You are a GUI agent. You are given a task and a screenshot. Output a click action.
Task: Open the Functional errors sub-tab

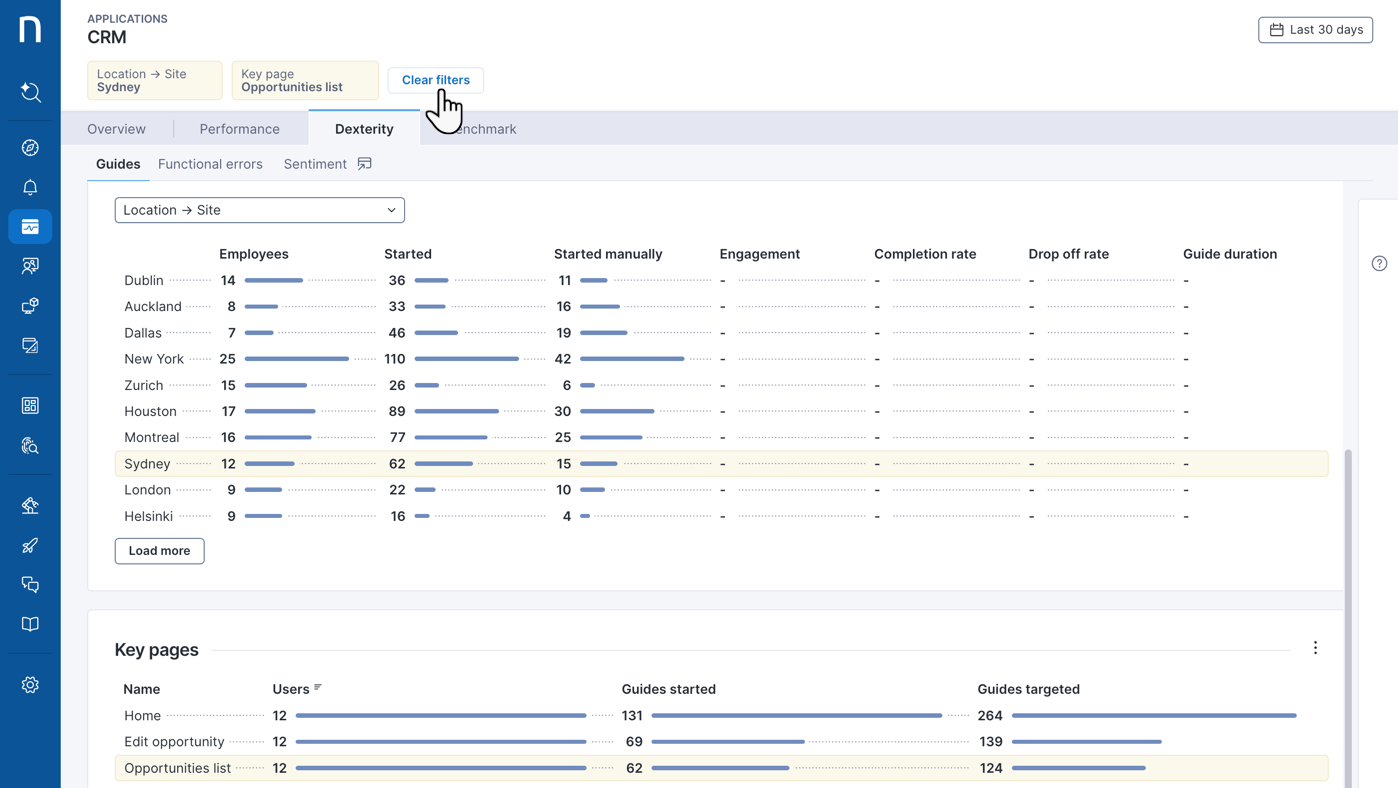210,164
